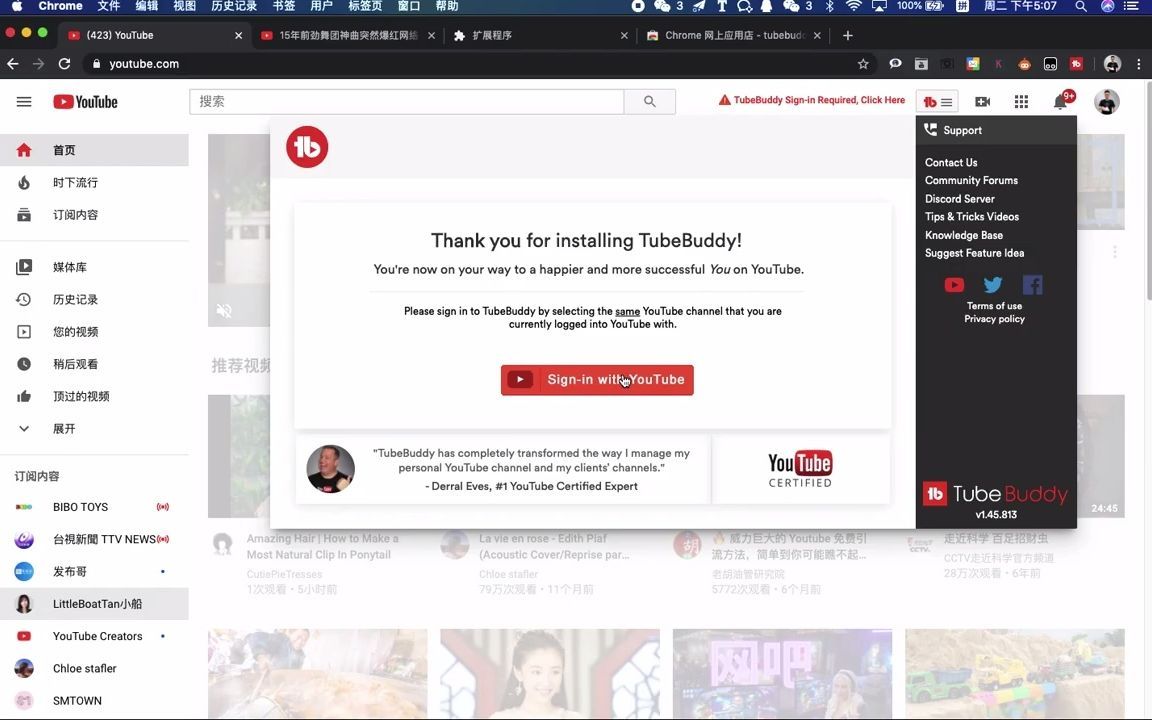Open YouTube Creators channel
1152x720 pixels.
point(94,636)
